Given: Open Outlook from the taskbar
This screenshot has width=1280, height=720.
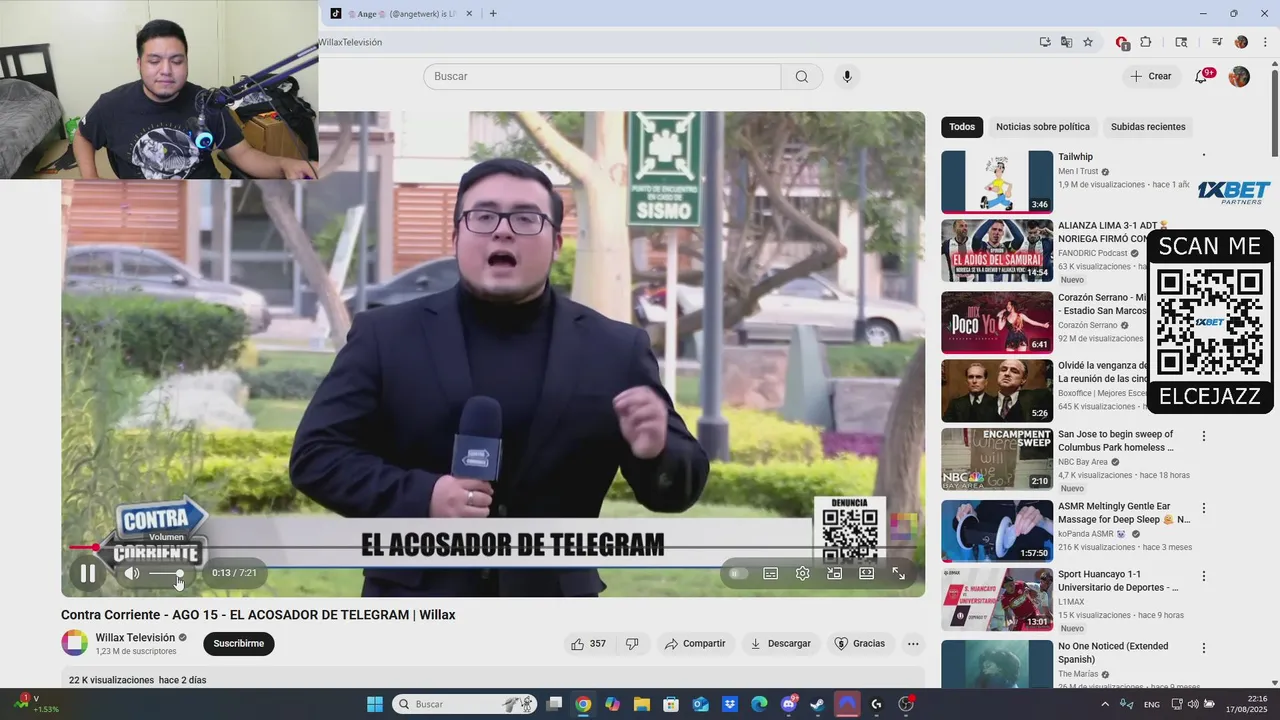Looking at the screenshot, I should coord(700,704).
